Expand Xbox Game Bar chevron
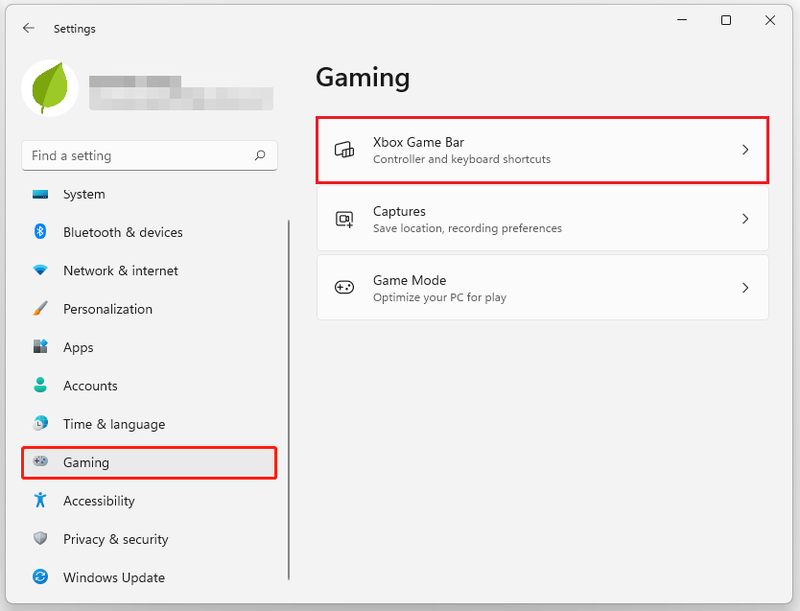 click(745, 149)
